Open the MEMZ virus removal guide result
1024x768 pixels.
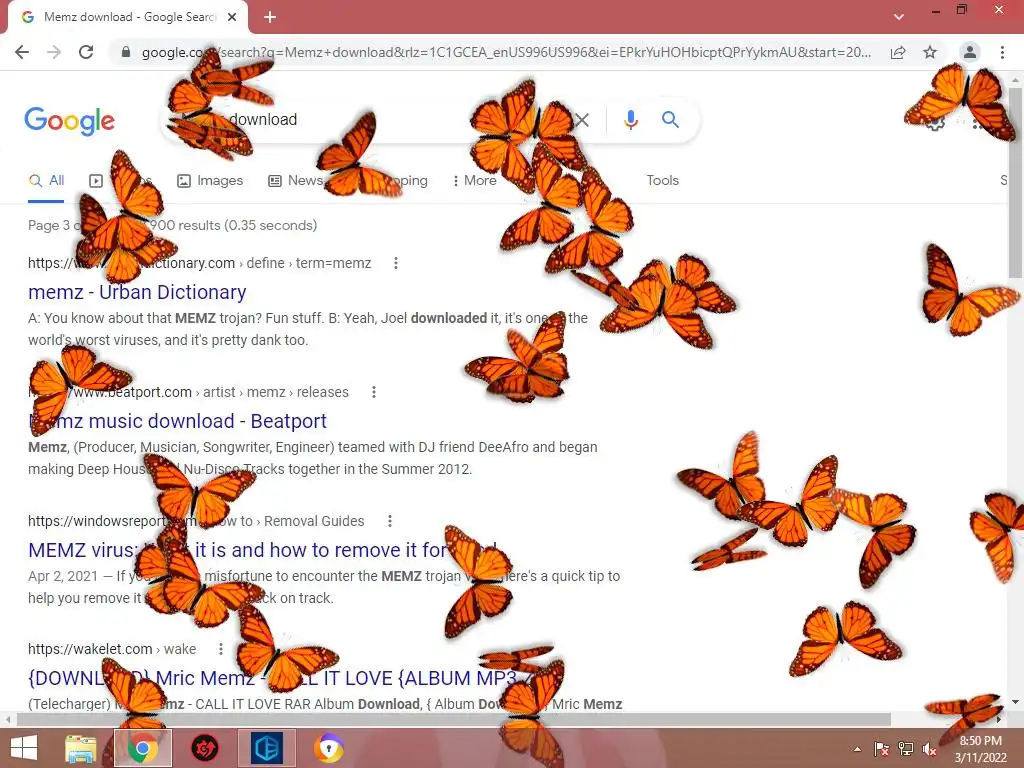tap(263, 550)
